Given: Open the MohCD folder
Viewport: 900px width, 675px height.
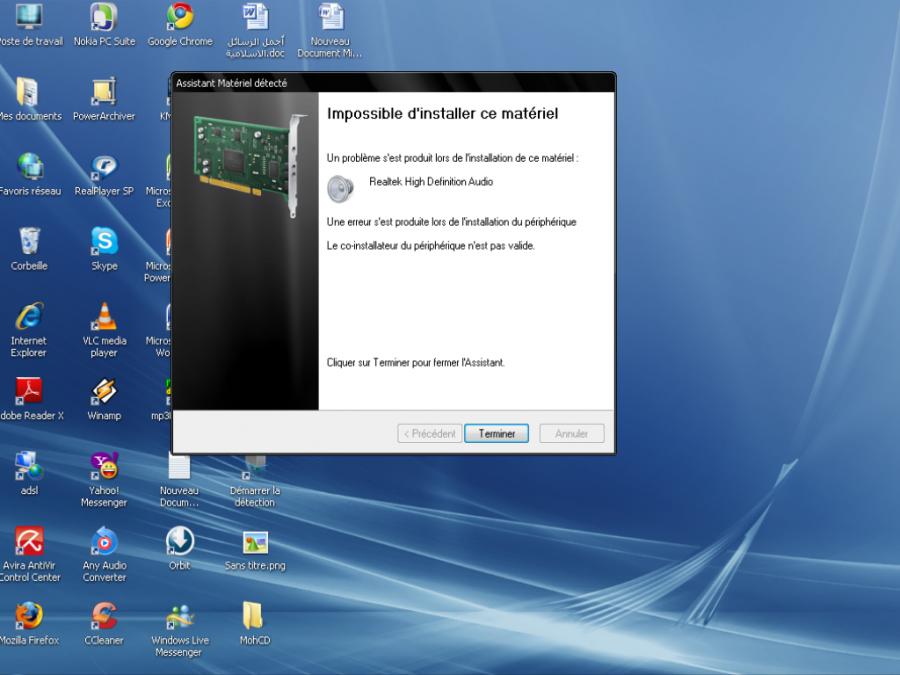Looking at the screenshot, I should tap(254, 616).
